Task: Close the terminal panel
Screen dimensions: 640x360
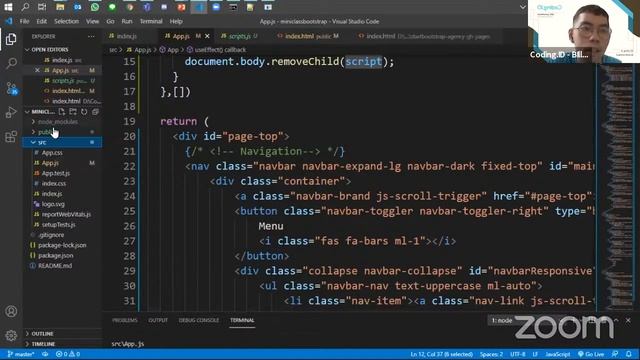Action: (x=628, y=320)
